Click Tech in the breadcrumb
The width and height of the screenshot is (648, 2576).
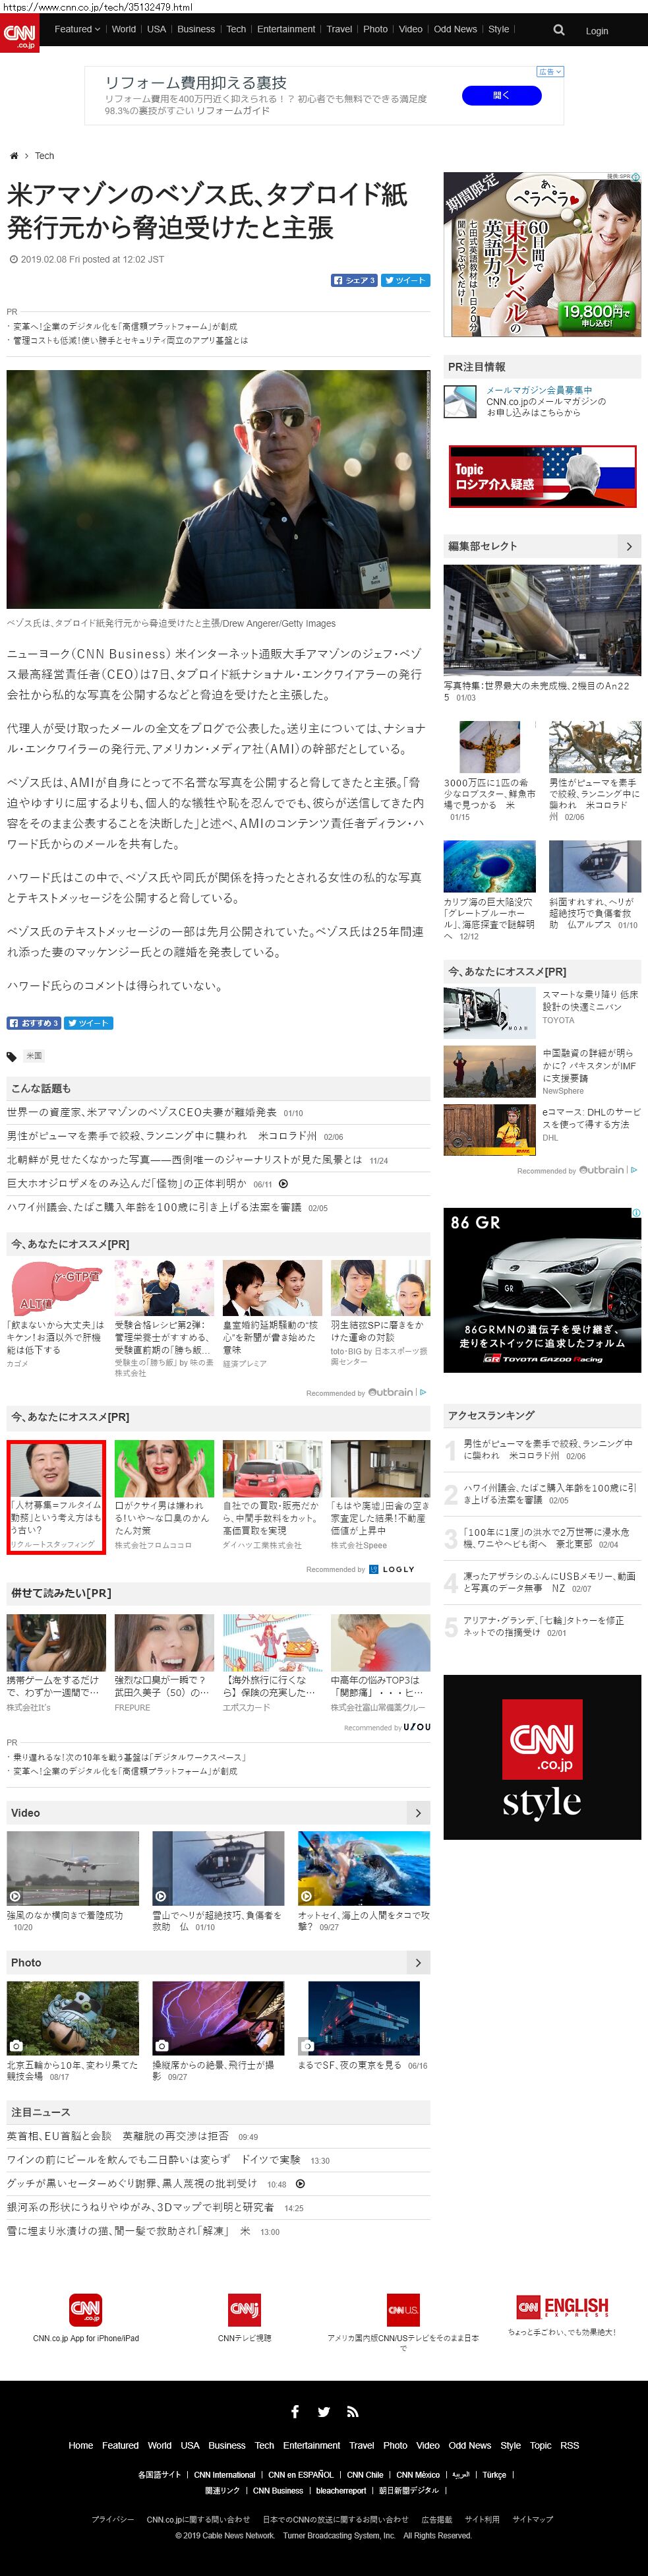pos(44,156)
